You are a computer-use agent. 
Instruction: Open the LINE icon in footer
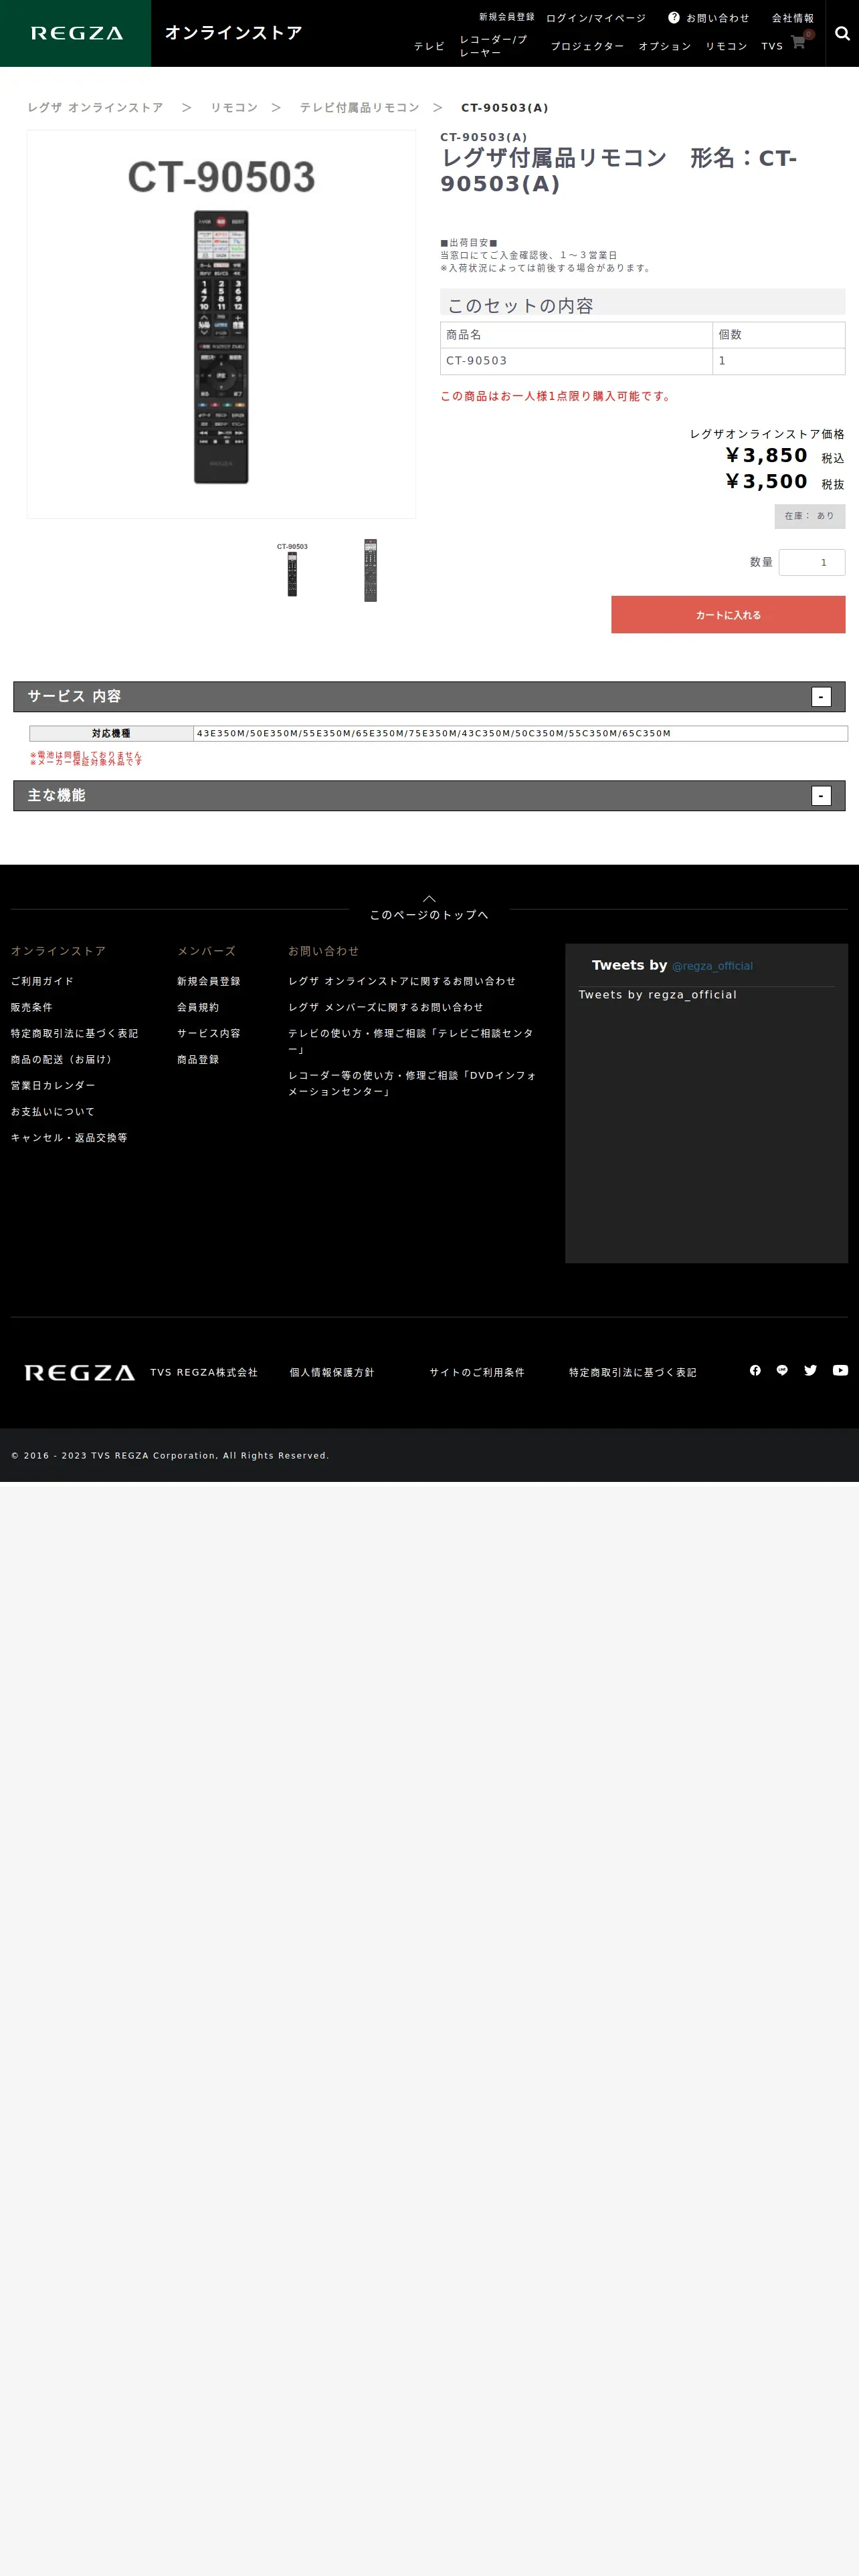(x=782, y=1370)
